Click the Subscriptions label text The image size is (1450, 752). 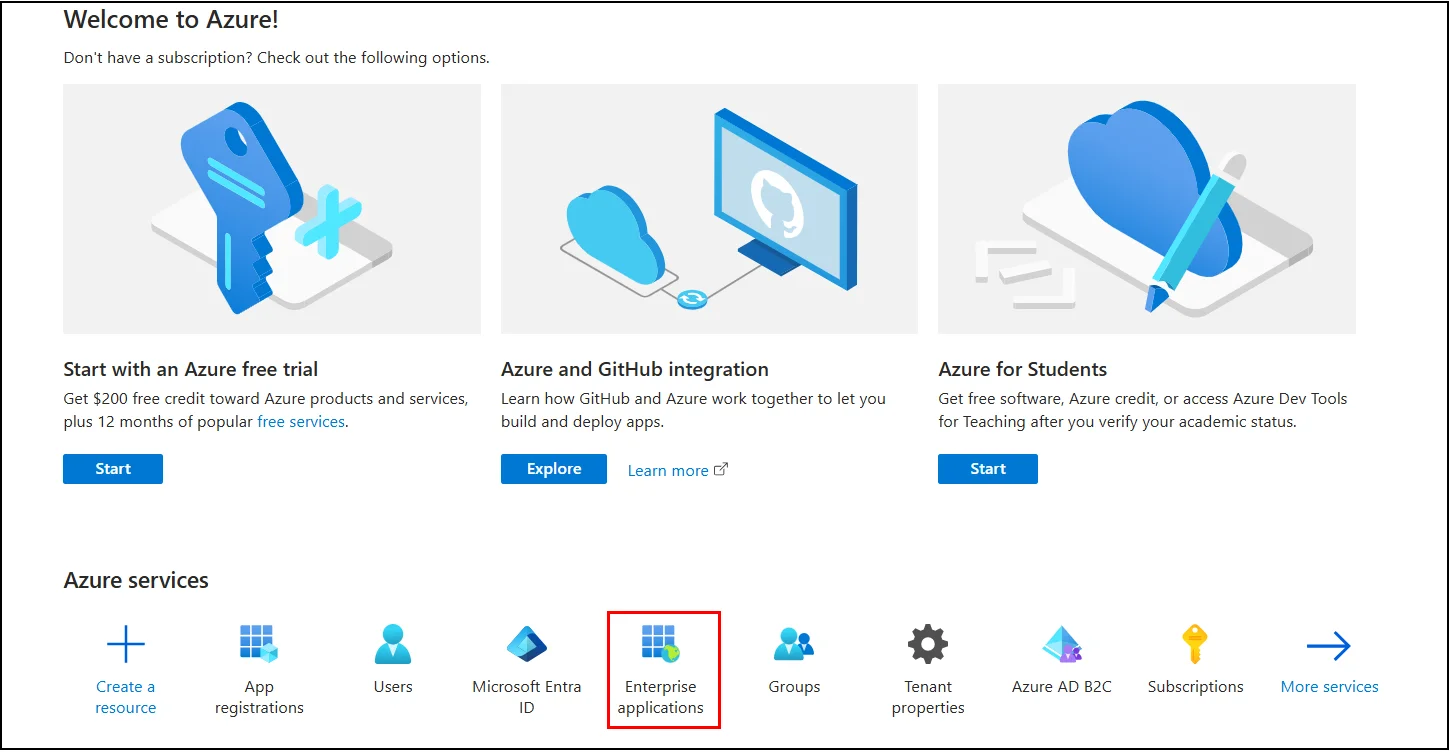pos(1195,687)
